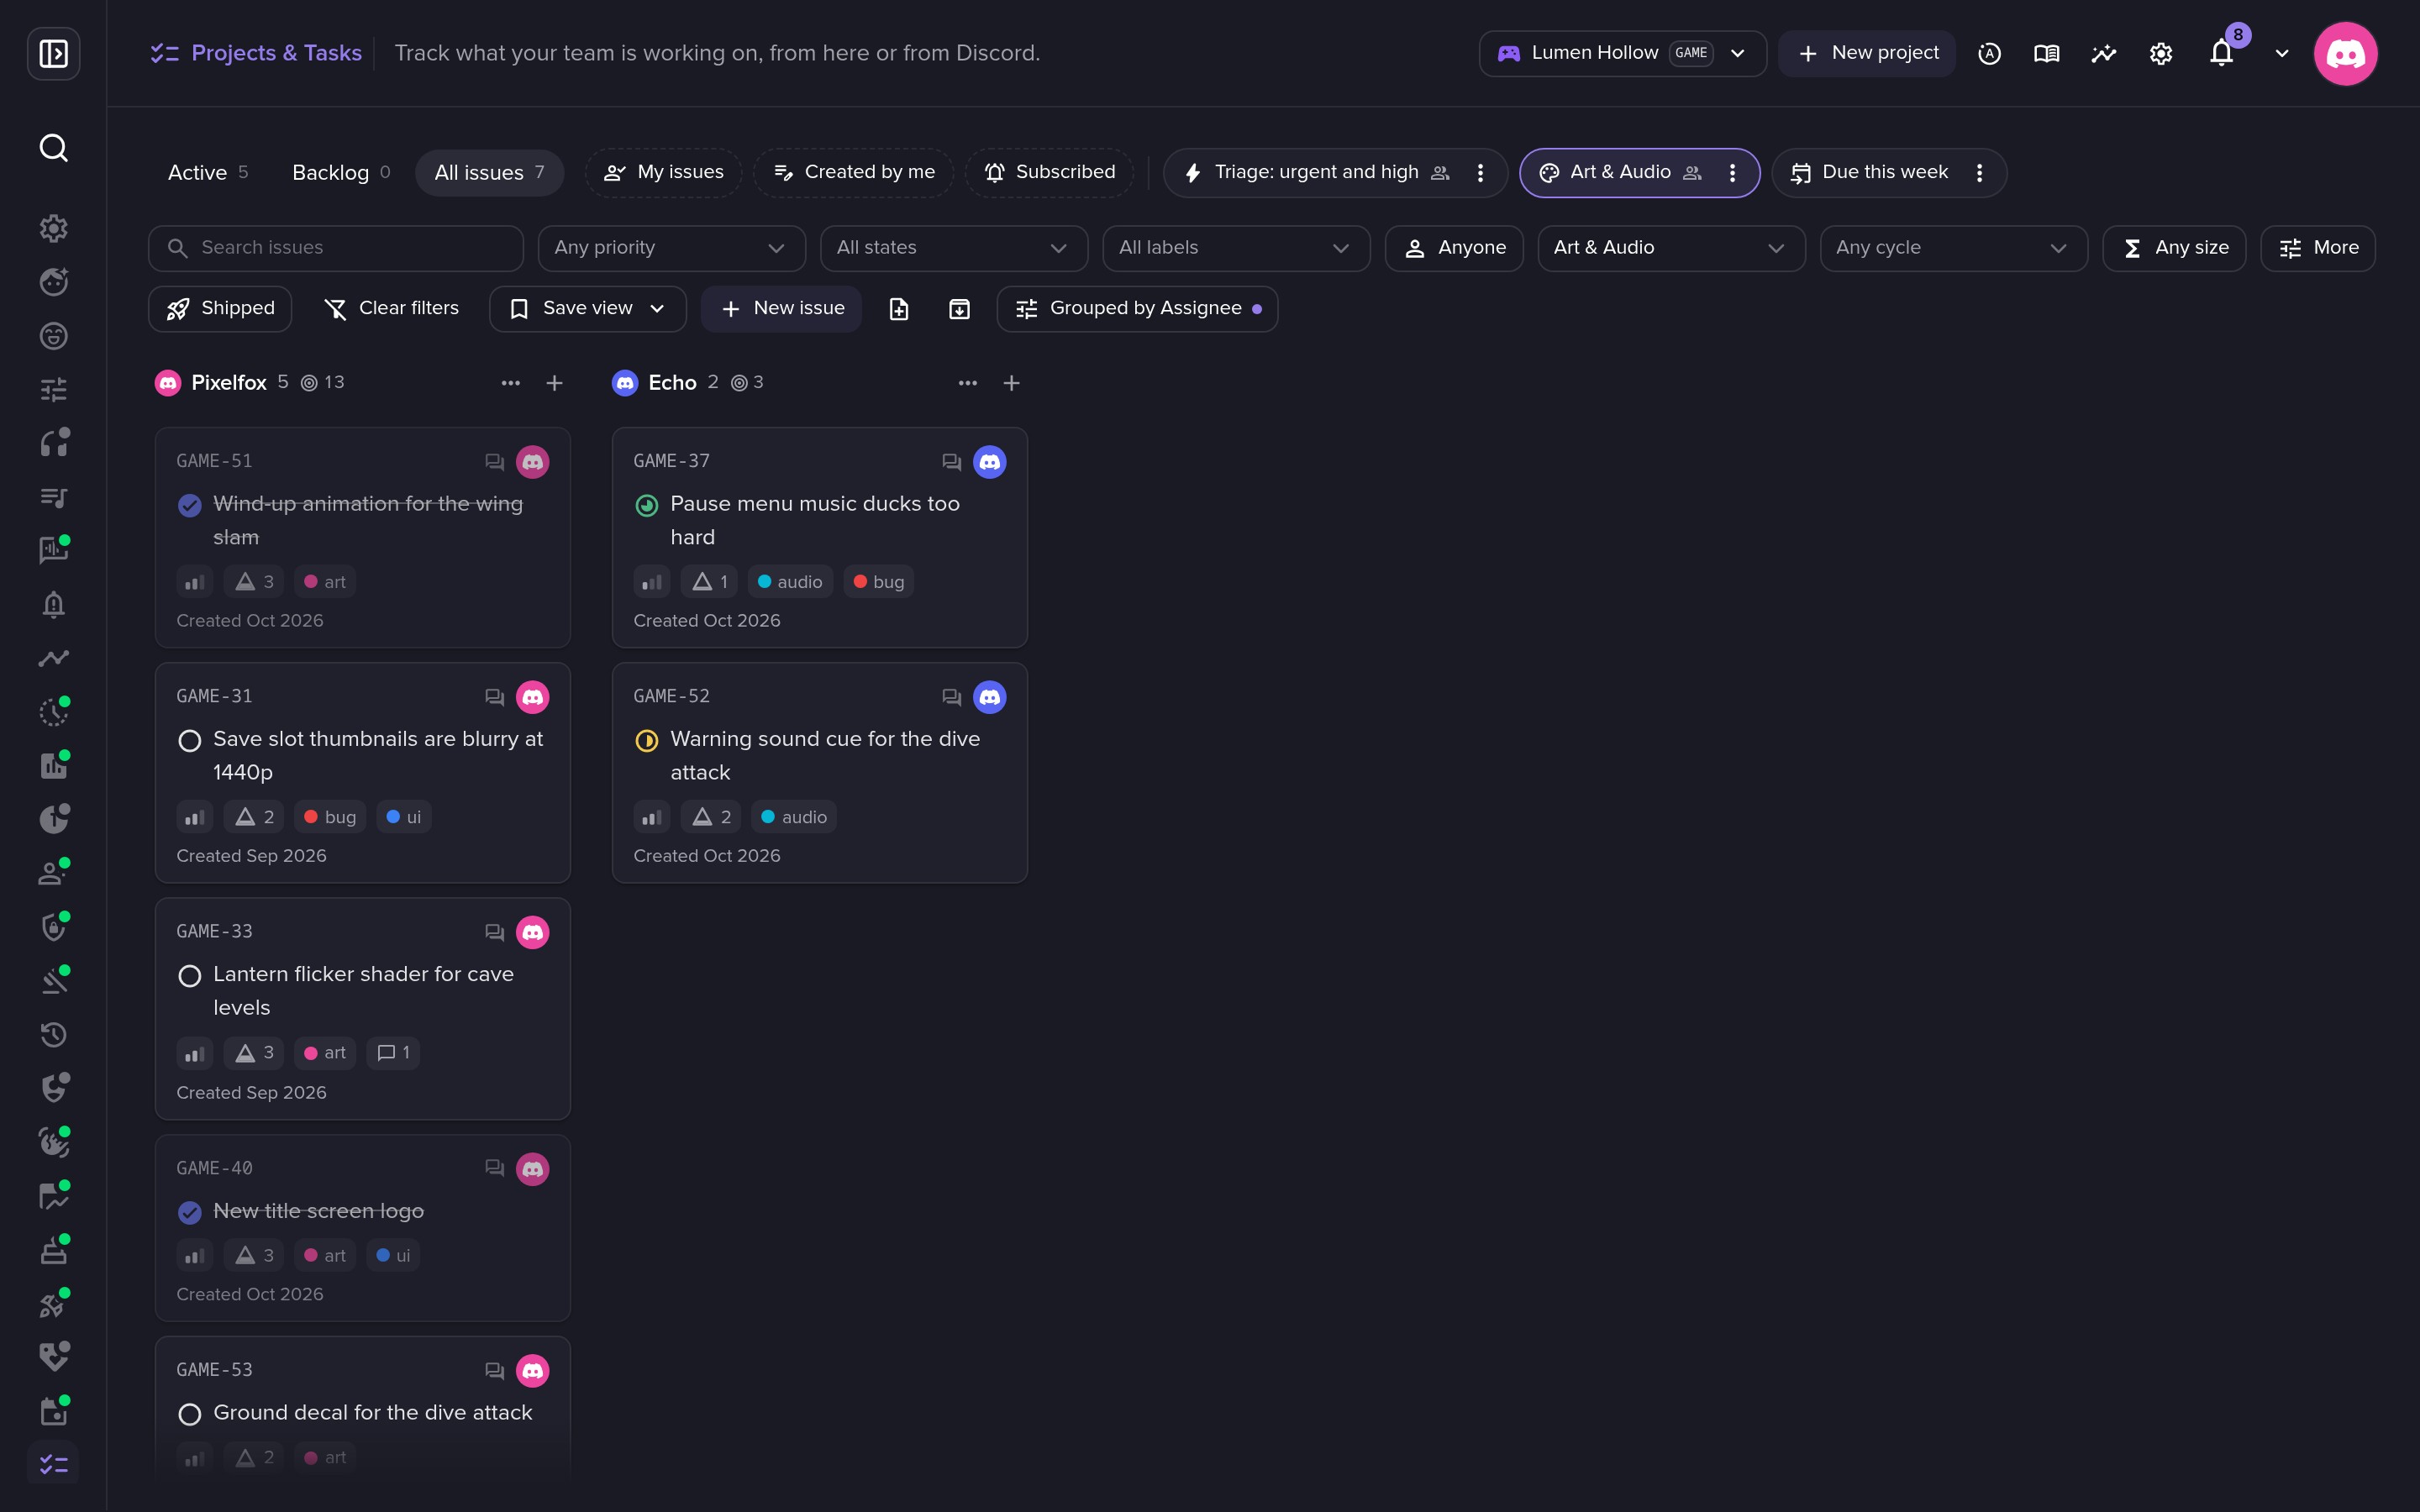Add issue to Echo column
The height and width of the screenshot is (1512, 2420).
coord(1011,383)
